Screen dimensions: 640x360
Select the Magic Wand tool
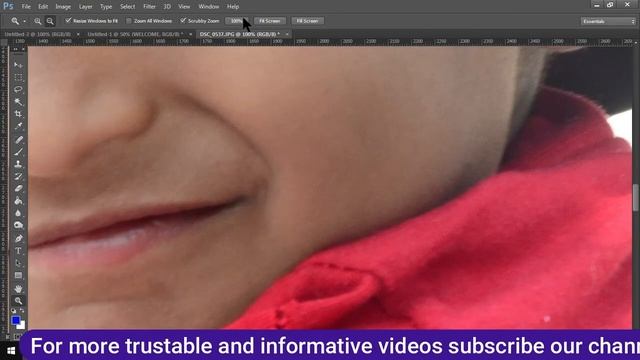pos(18,102)
